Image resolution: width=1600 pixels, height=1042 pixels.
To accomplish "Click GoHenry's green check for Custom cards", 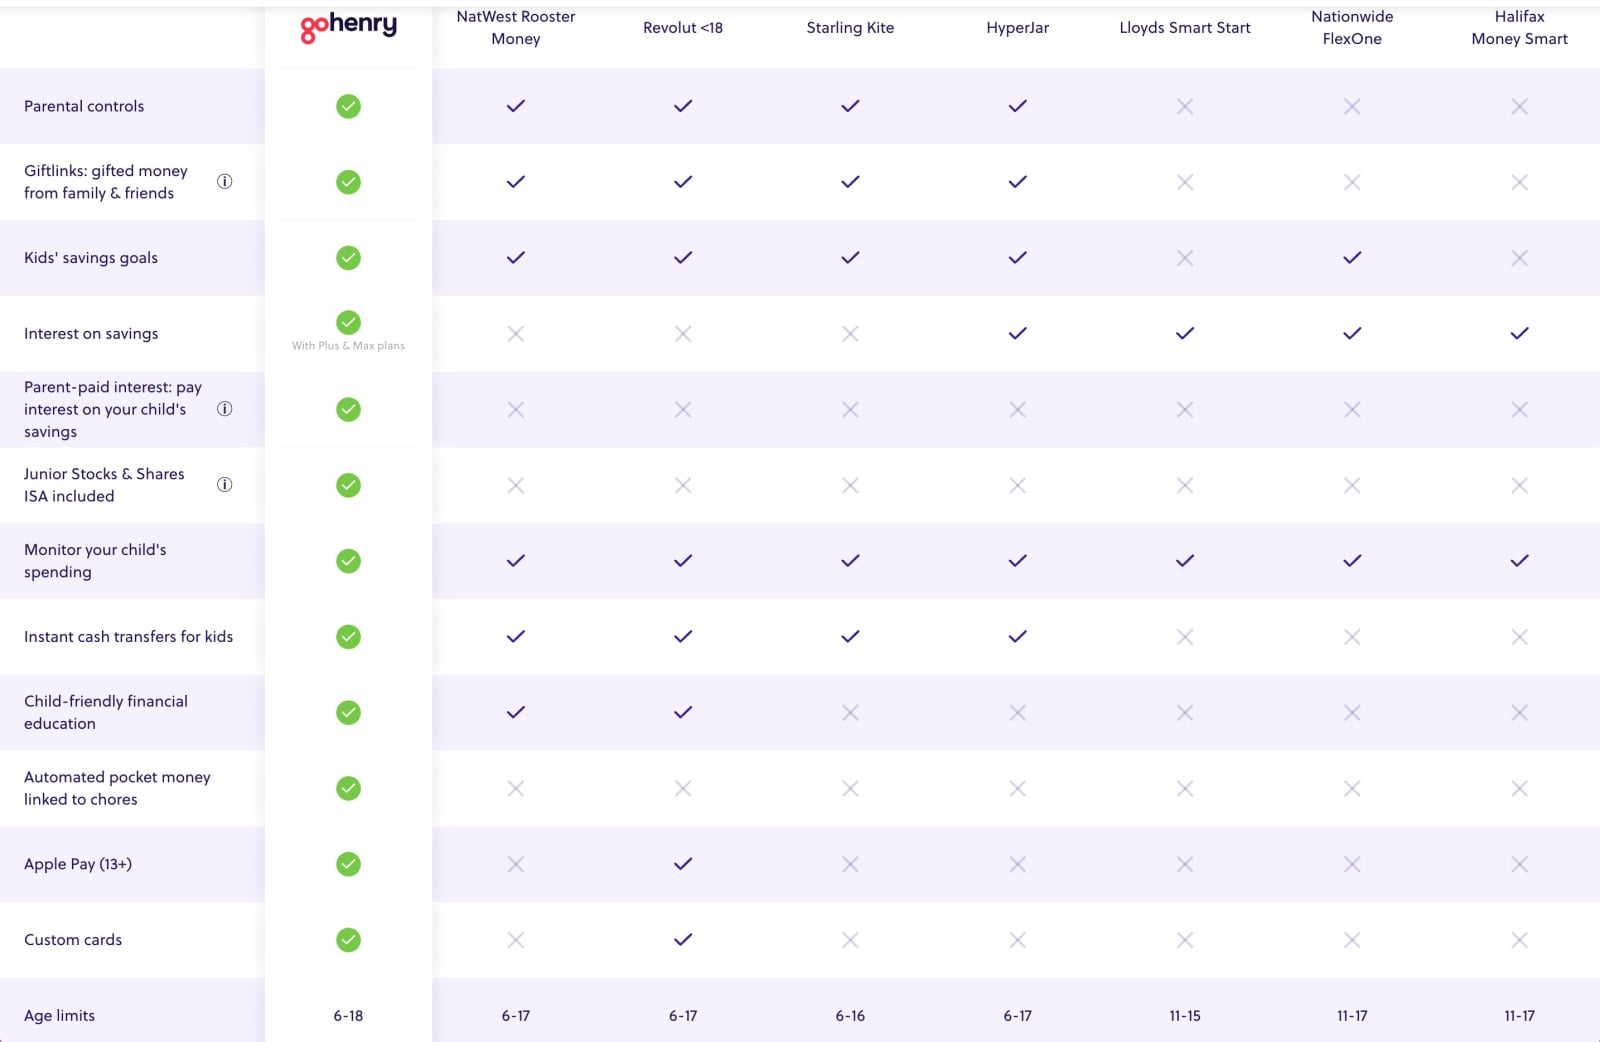I will click(x=348, y=940).
